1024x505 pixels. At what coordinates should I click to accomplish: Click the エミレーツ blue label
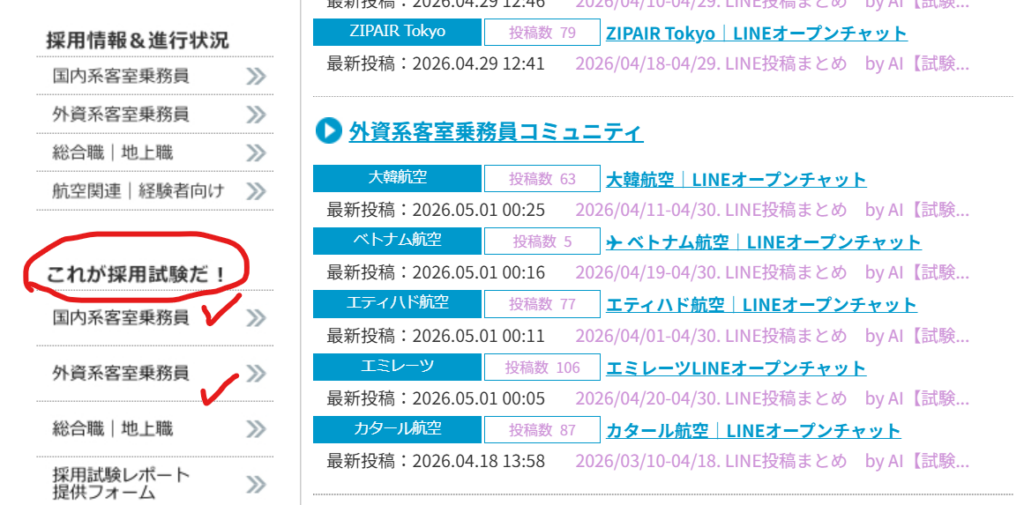tap(397, 367)
